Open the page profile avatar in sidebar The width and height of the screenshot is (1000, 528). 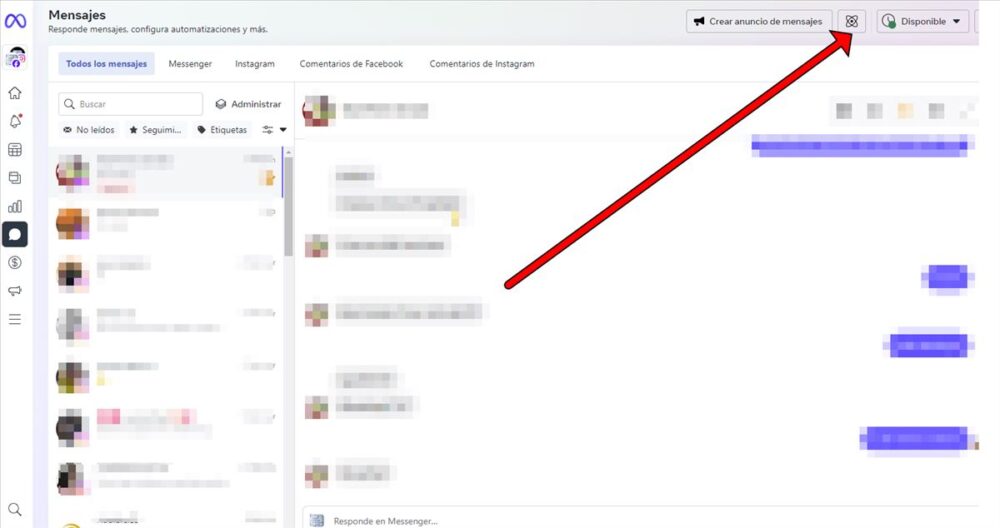15,57
